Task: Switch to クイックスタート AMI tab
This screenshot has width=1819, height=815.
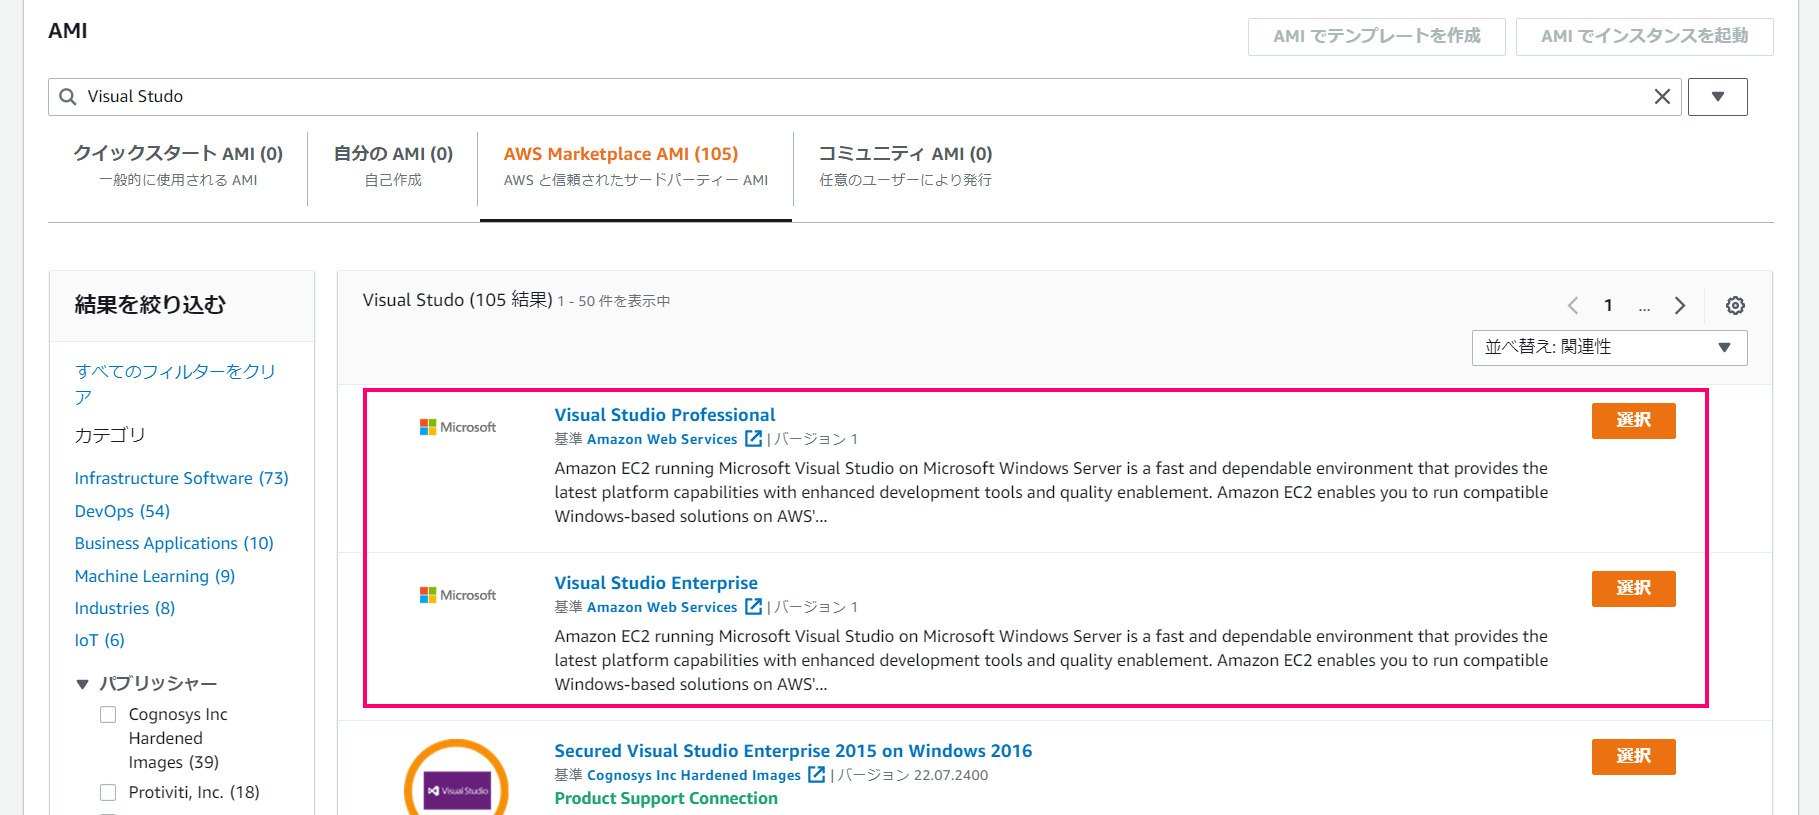Action: pos(178,166)
